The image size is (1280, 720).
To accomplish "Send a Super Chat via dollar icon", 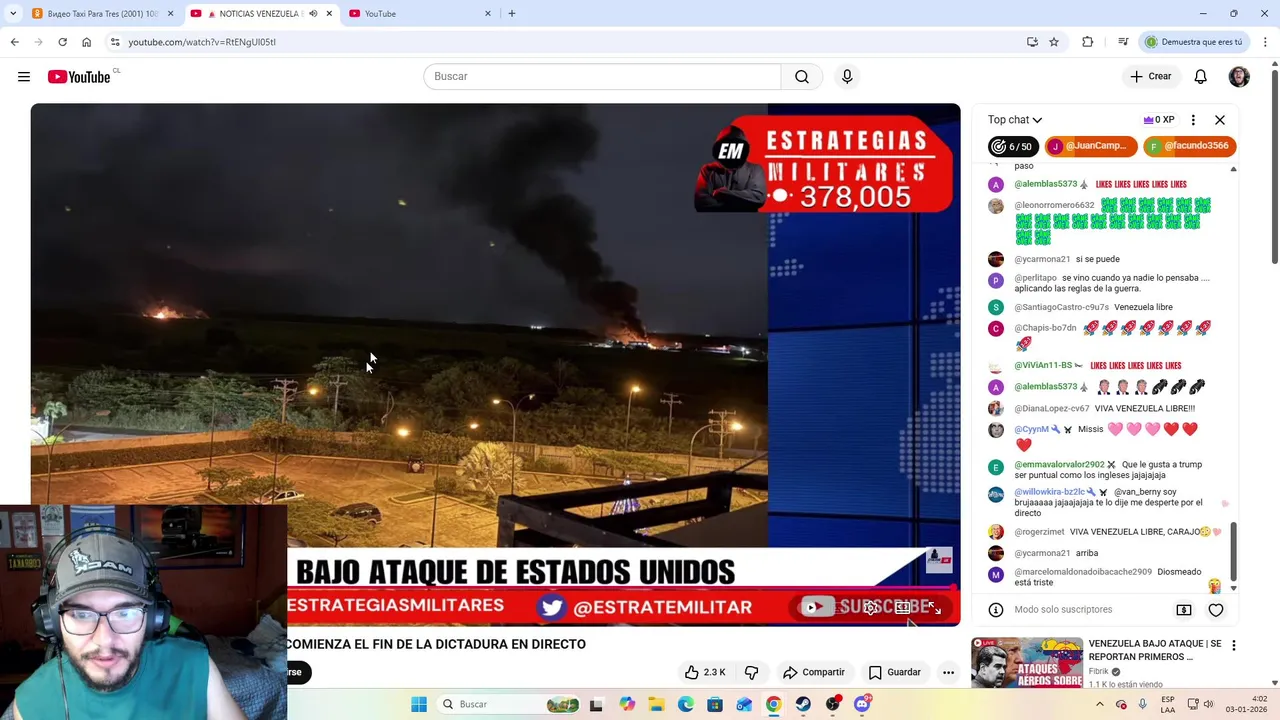I will click(x=1184, y=610).
